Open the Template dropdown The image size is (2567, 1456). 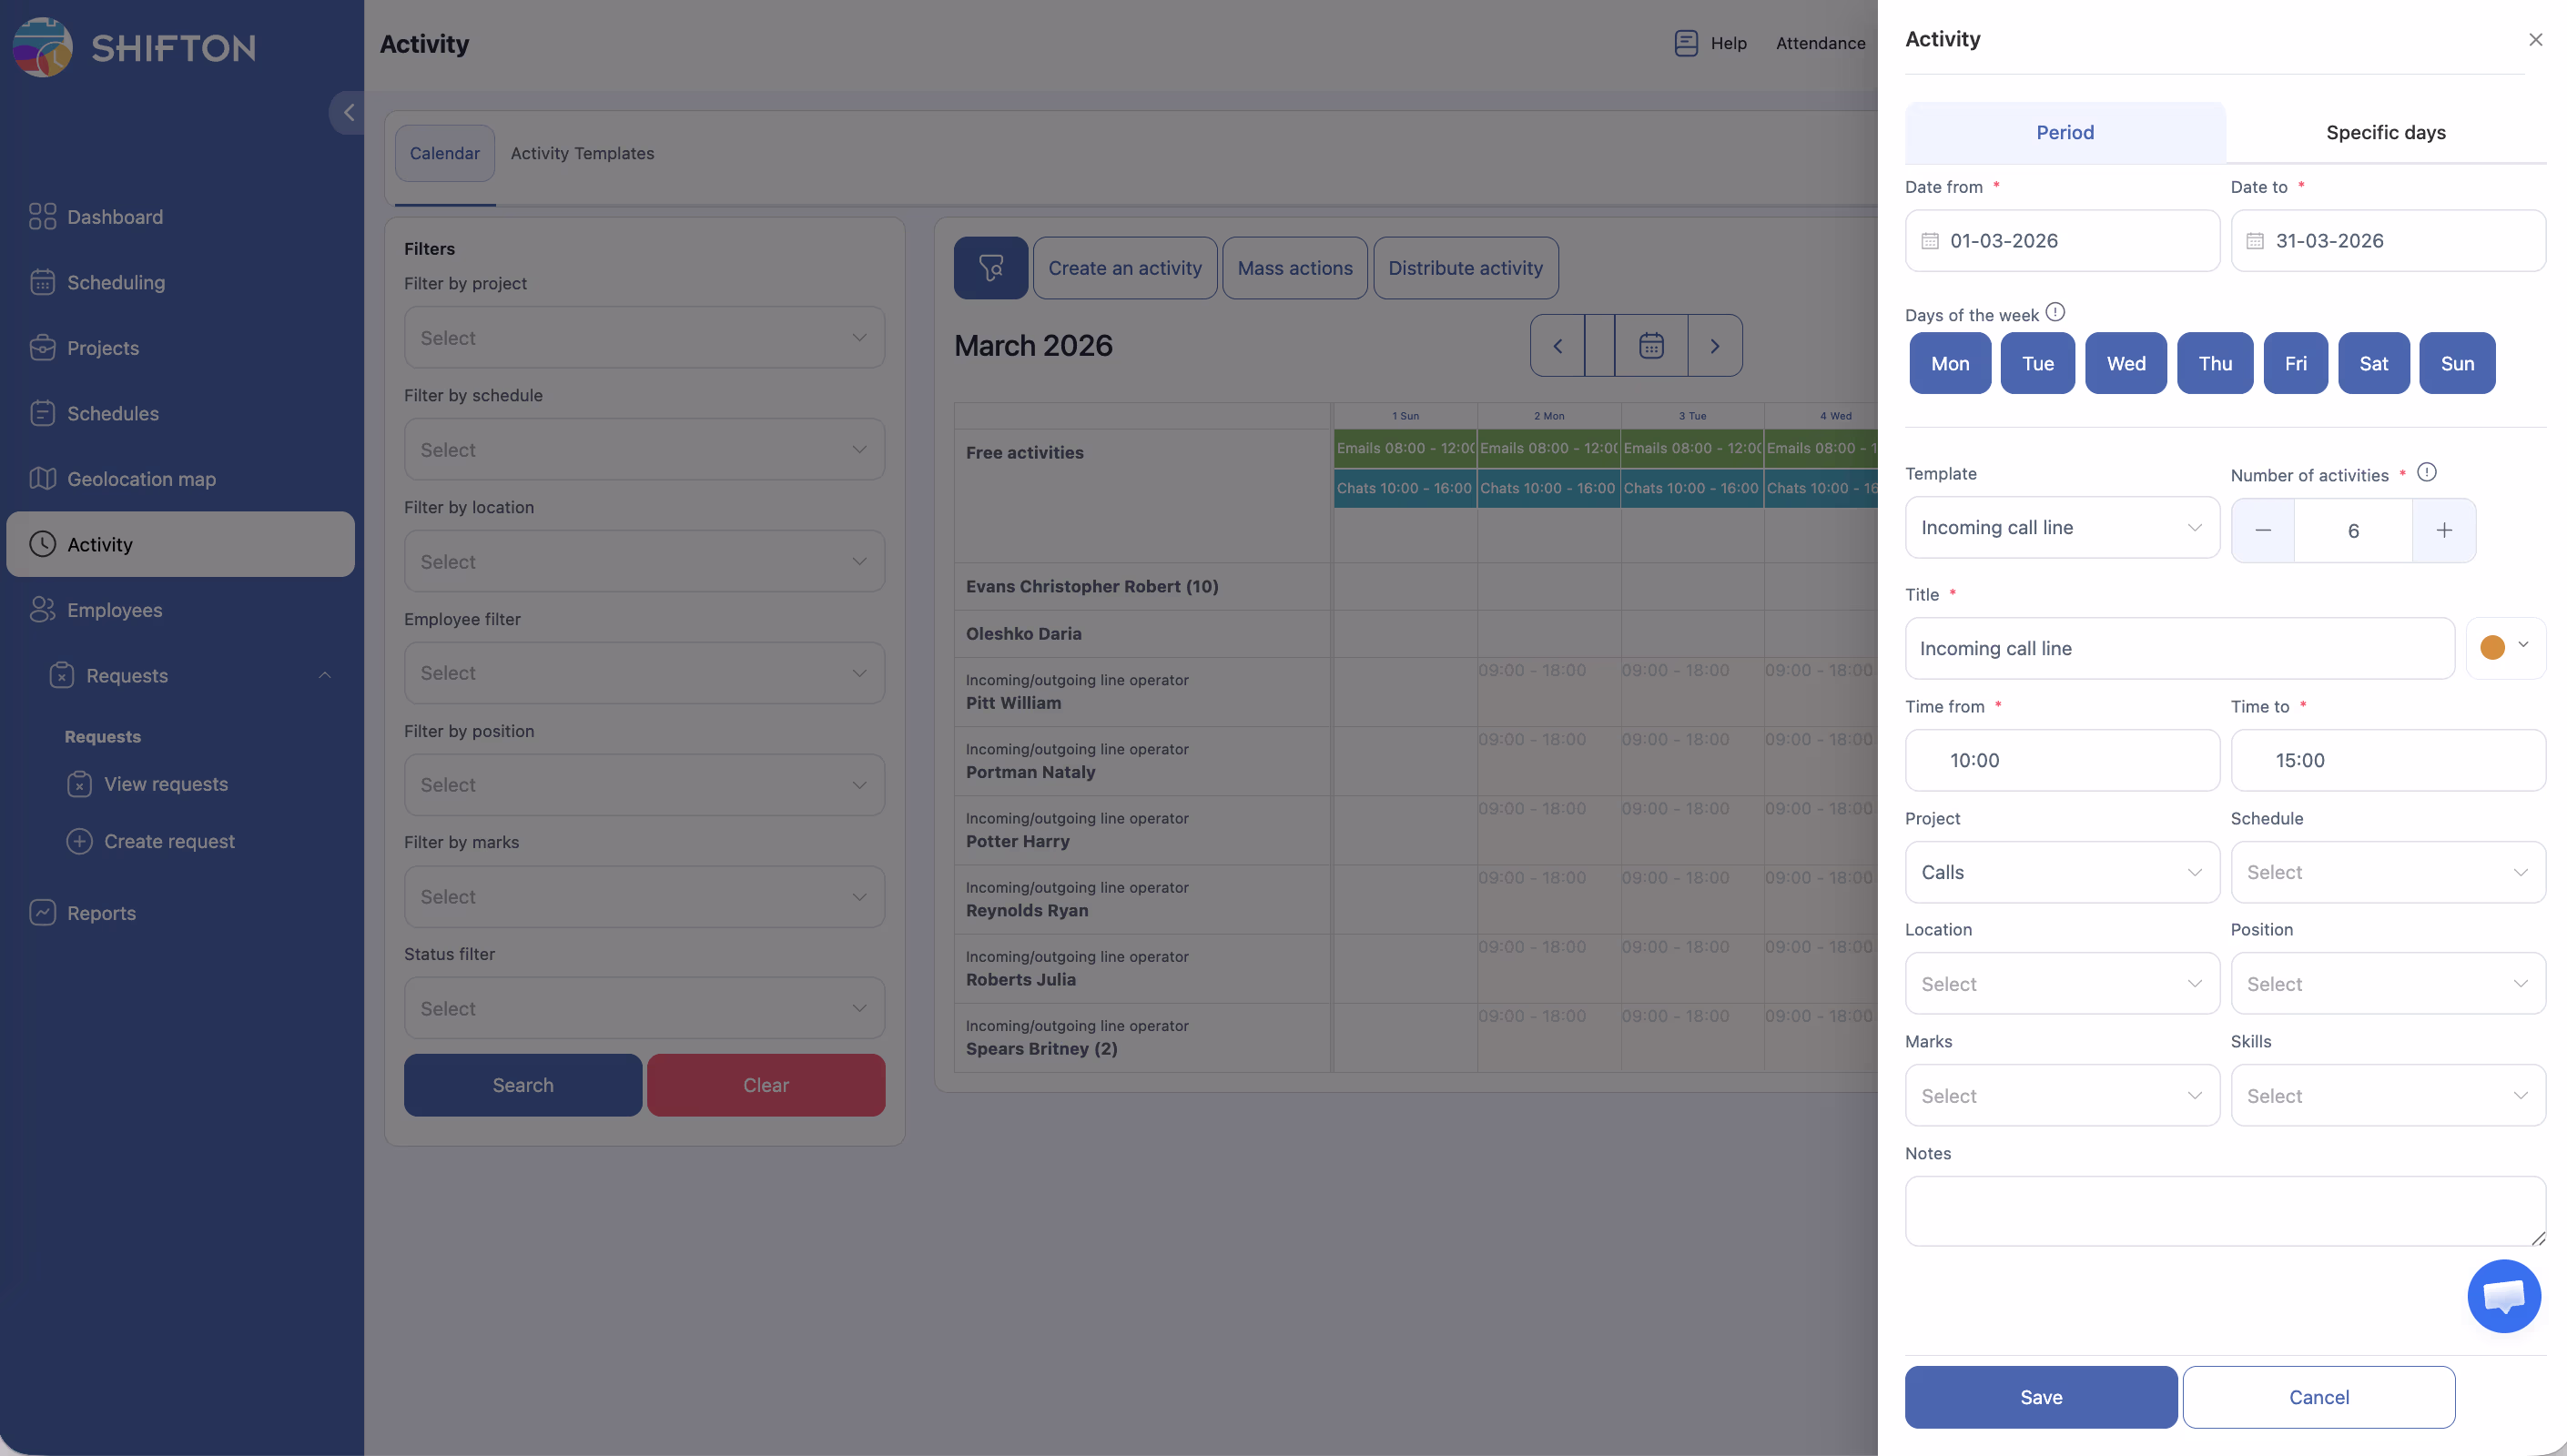pyautogui.click(x=2061, y=527)
